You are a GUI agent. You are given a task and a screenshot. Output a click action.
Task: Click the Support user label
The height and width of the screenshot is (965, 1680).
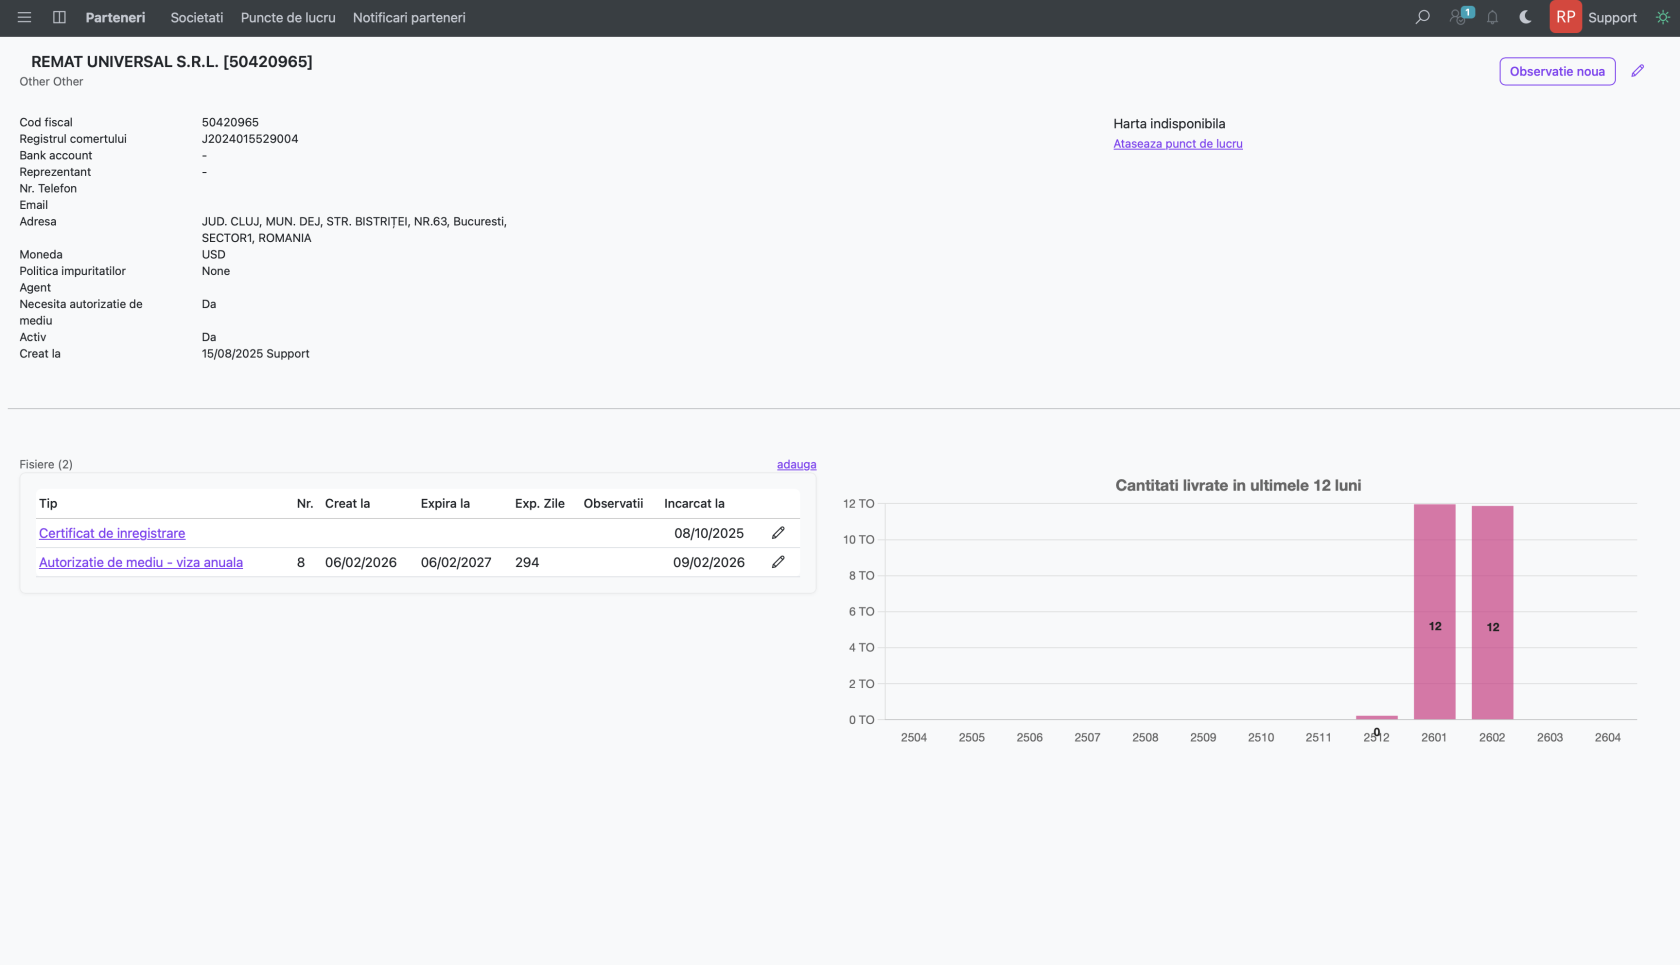pos(1612,17)
